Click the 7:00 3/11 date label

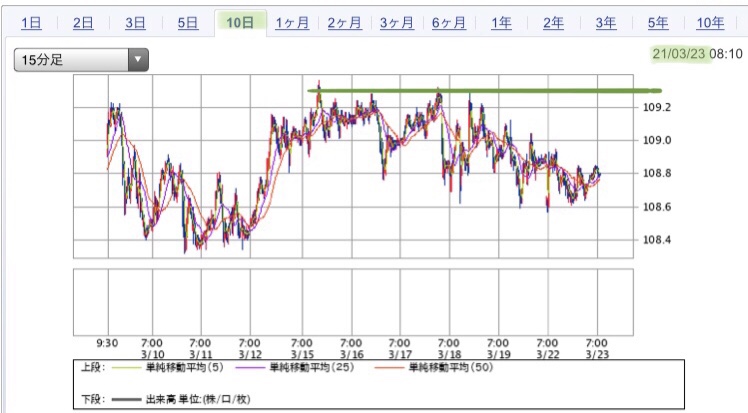(200, 349)
